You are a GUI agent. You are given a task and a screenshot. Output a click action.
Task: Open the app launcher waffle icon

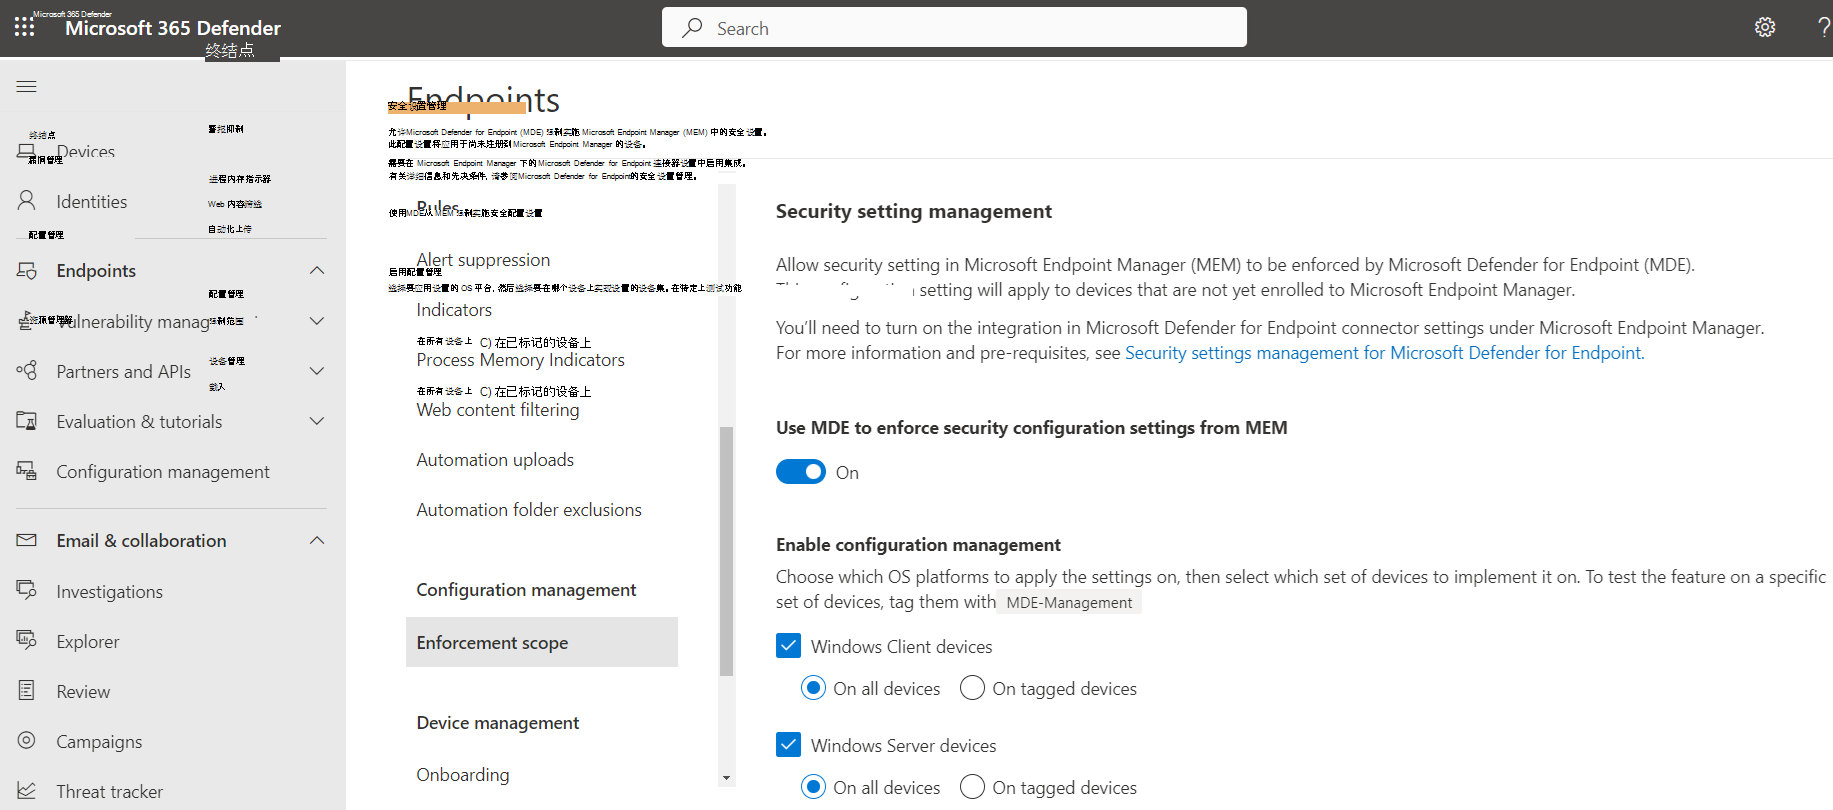point(24,27)
